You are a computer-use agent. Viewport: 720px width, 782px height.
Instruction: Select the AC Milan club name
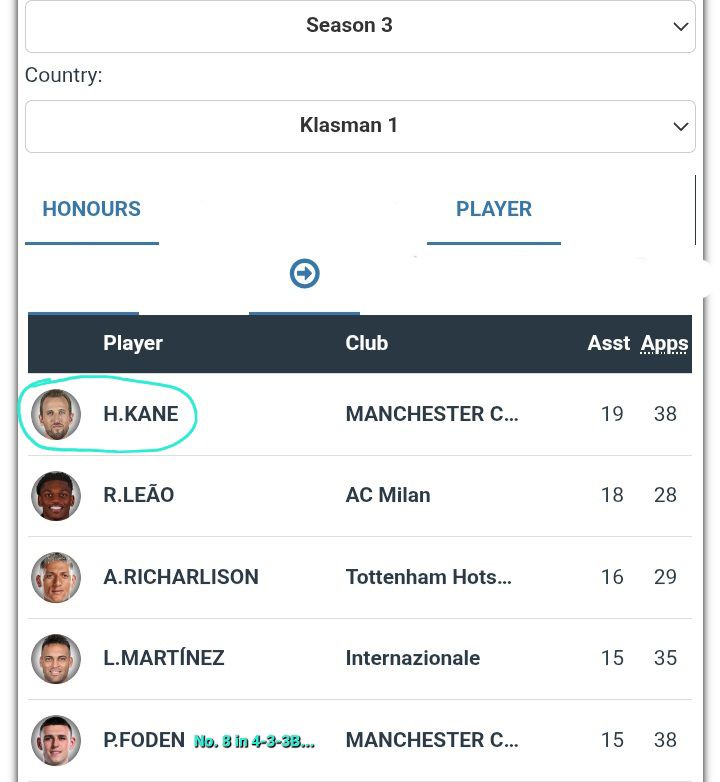(x=388, y=495)
